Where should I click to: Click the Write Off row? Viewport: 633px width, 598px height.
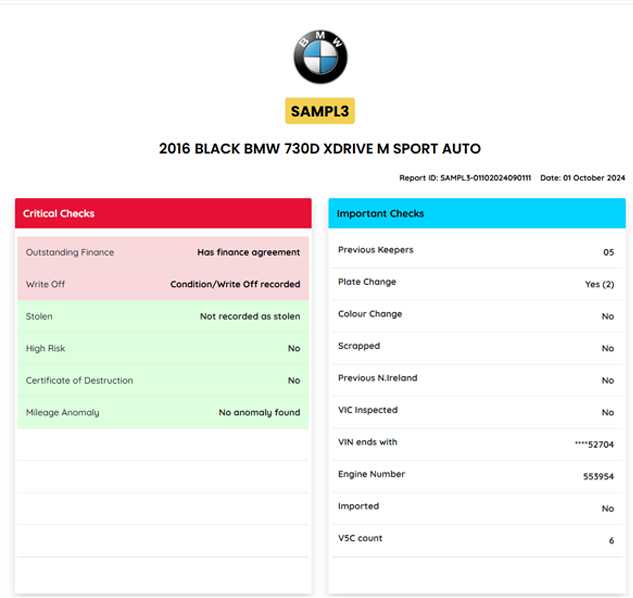tap(163, 285)
